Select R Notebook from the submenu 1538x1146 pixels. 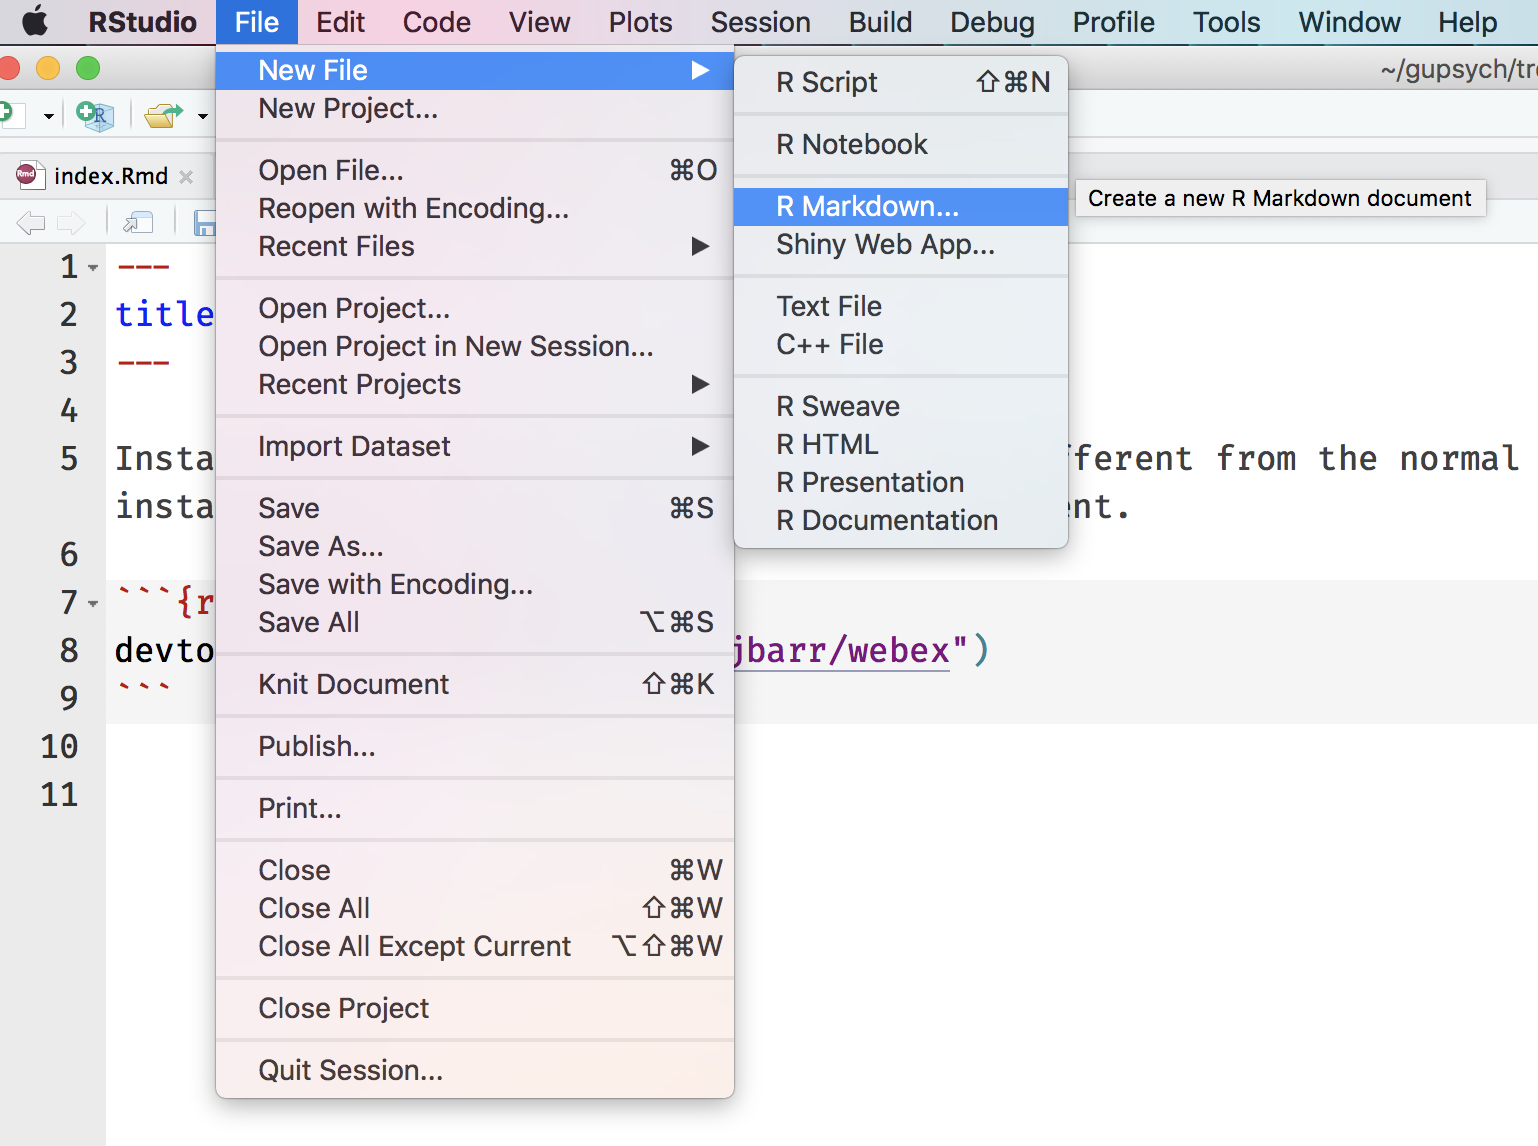[x=851, y=144]
